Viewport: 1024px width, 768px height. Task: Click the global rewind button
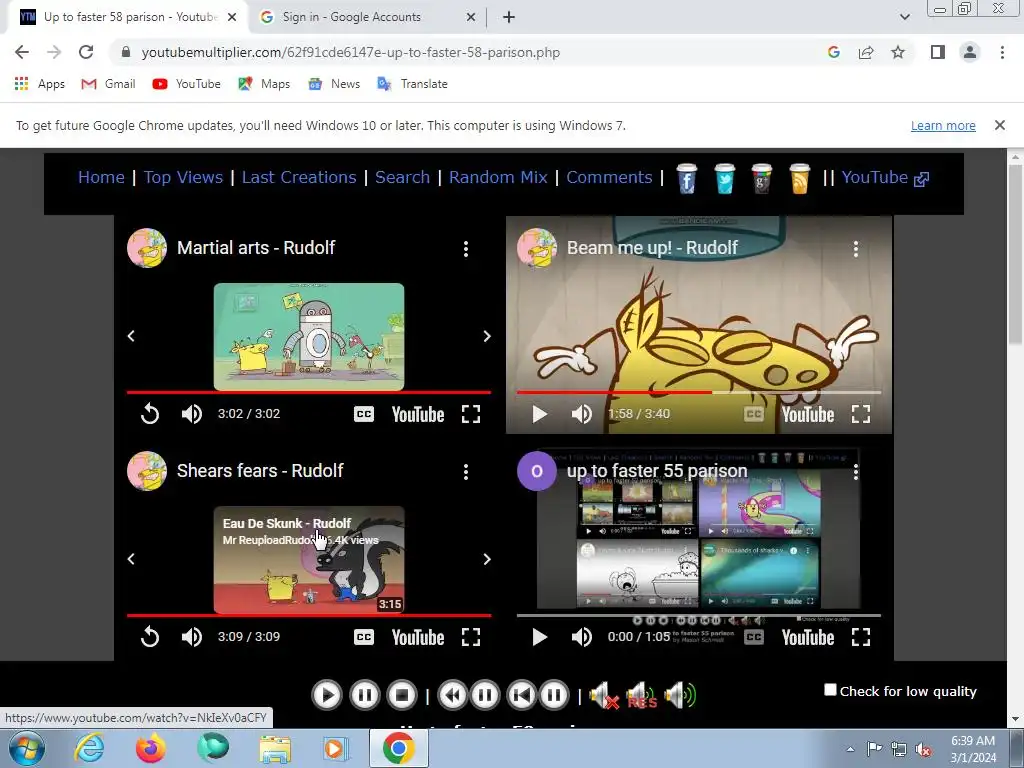click(x=452, y=696)
